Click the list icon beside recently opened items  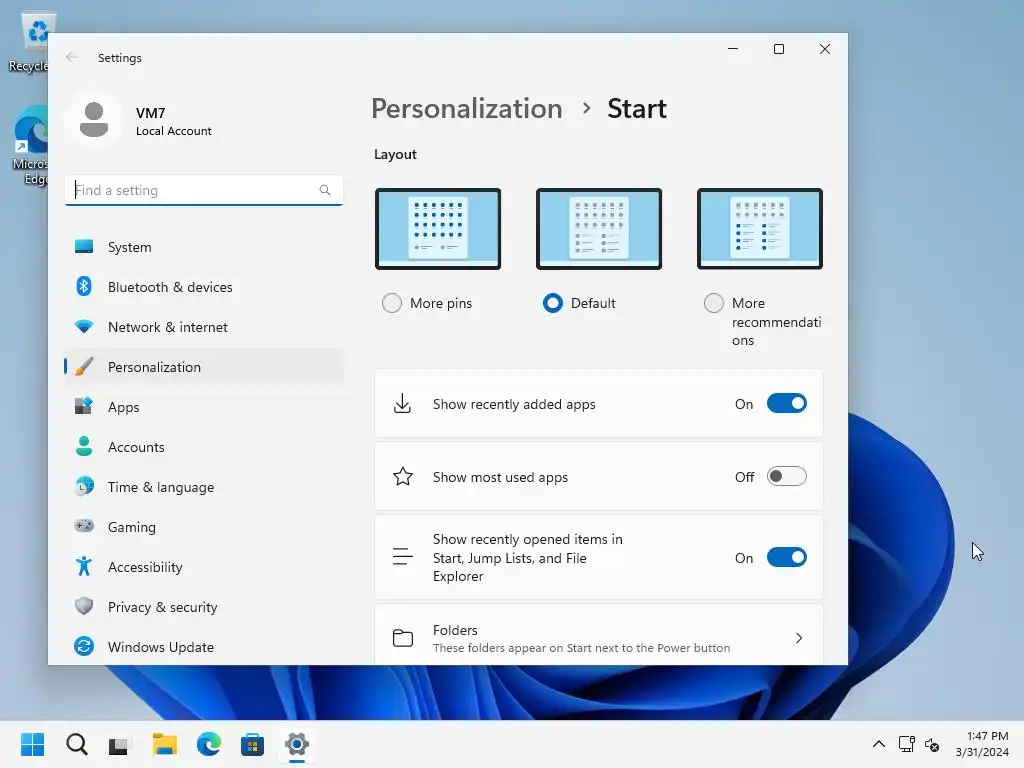point(402,556)
